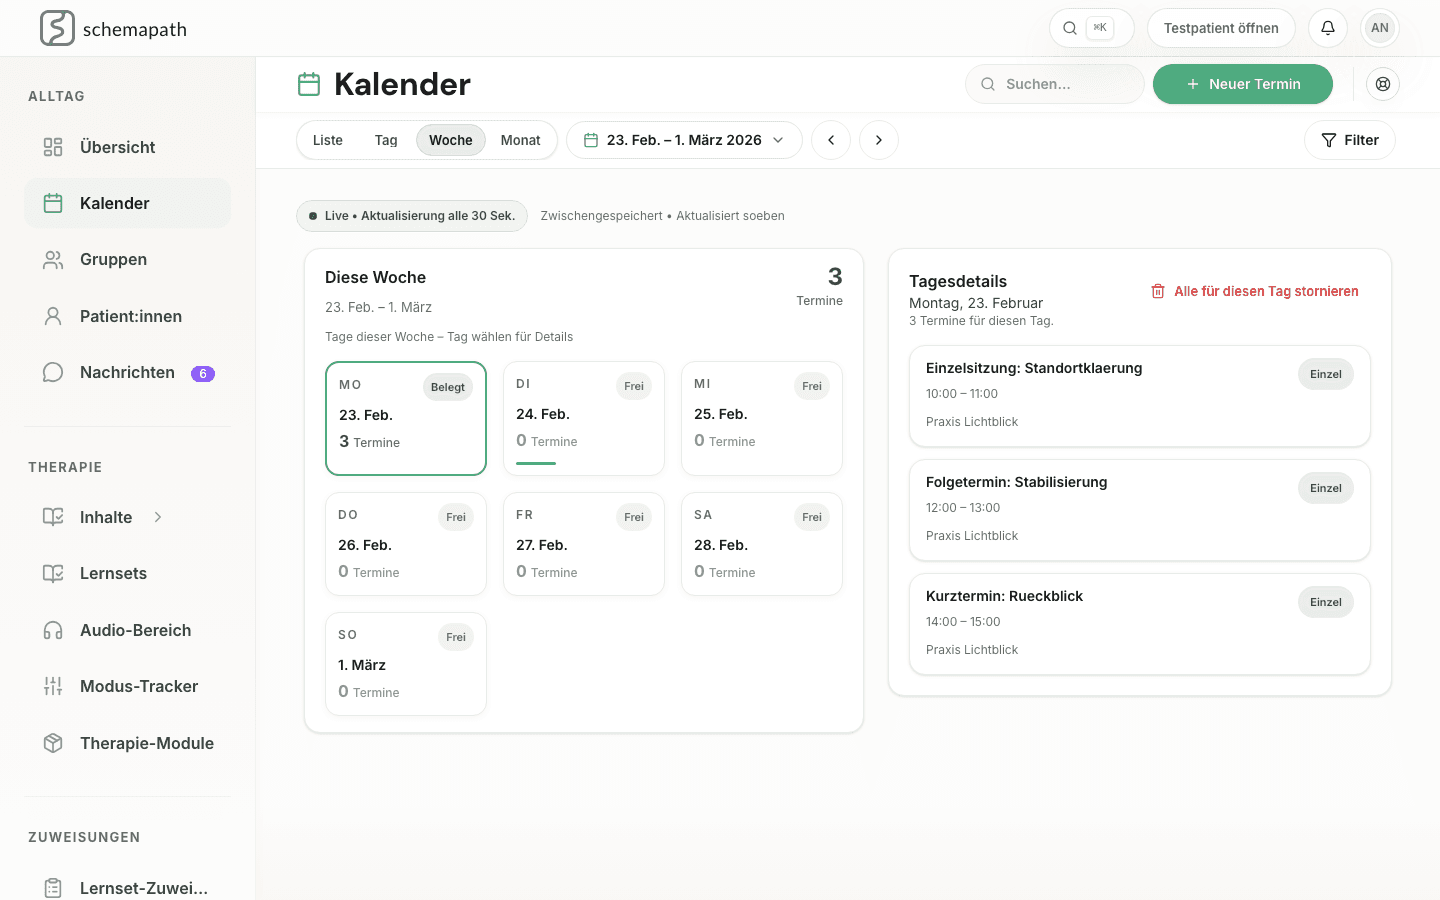
Task: Click the Neuer Termin button
Action: tap(1242, 84)
